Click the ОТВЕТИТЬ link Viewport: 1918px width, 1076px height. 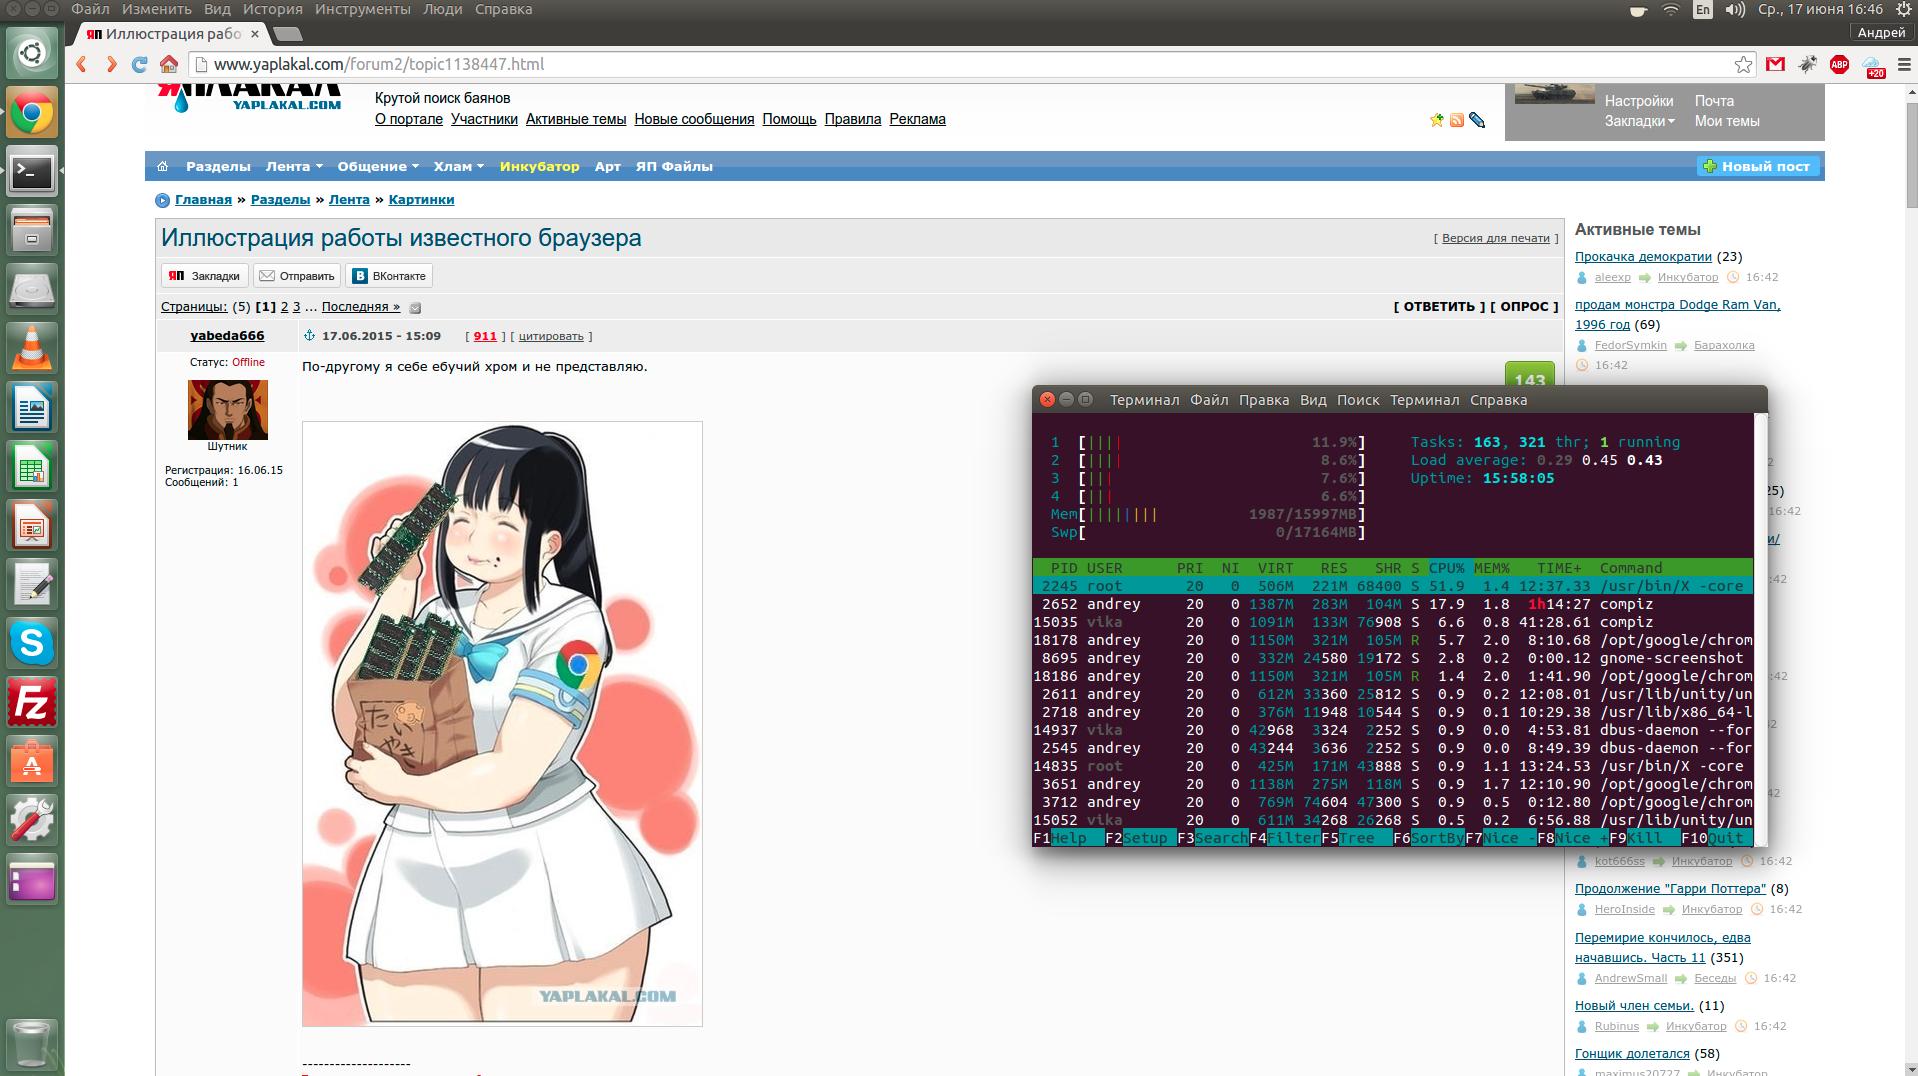point(1439,307)
